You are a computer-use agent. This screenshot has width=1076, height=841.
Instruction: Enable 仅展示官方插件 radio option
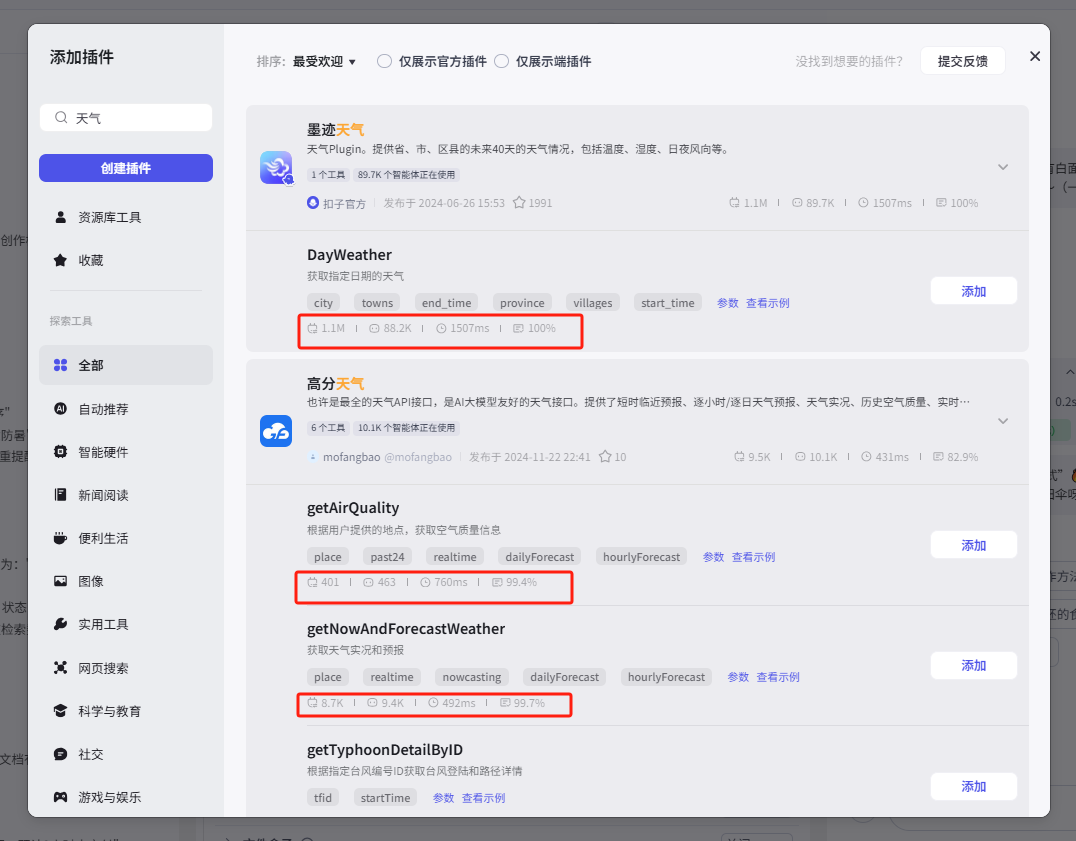pos(384,61)
